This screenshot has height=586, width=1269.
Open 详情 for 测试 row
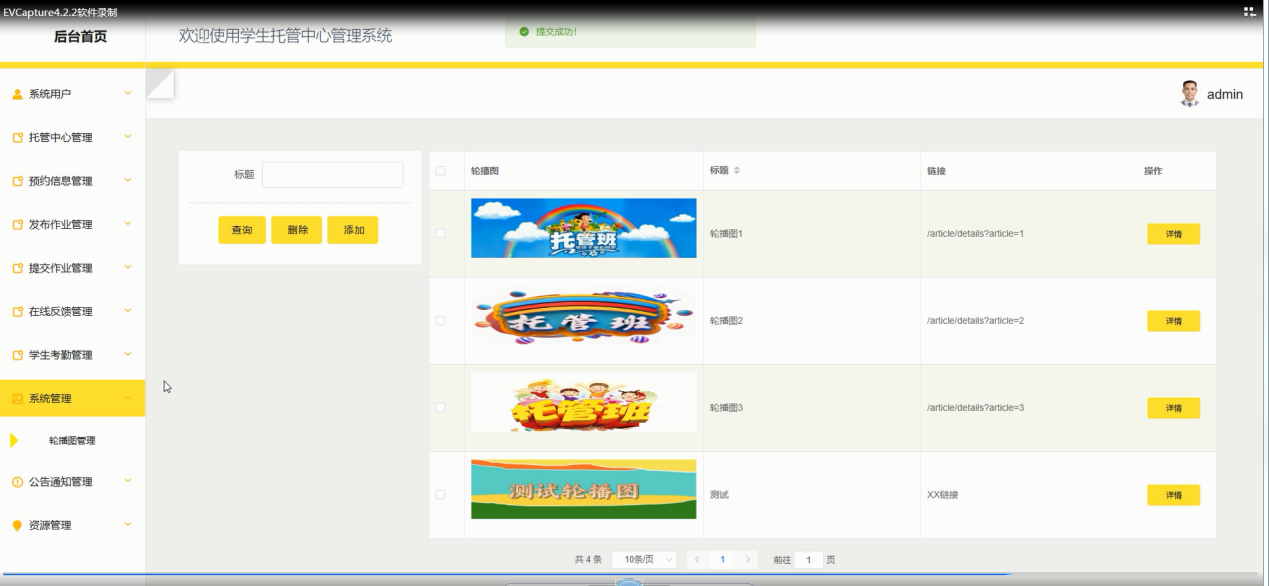[x=1173, y=495]
